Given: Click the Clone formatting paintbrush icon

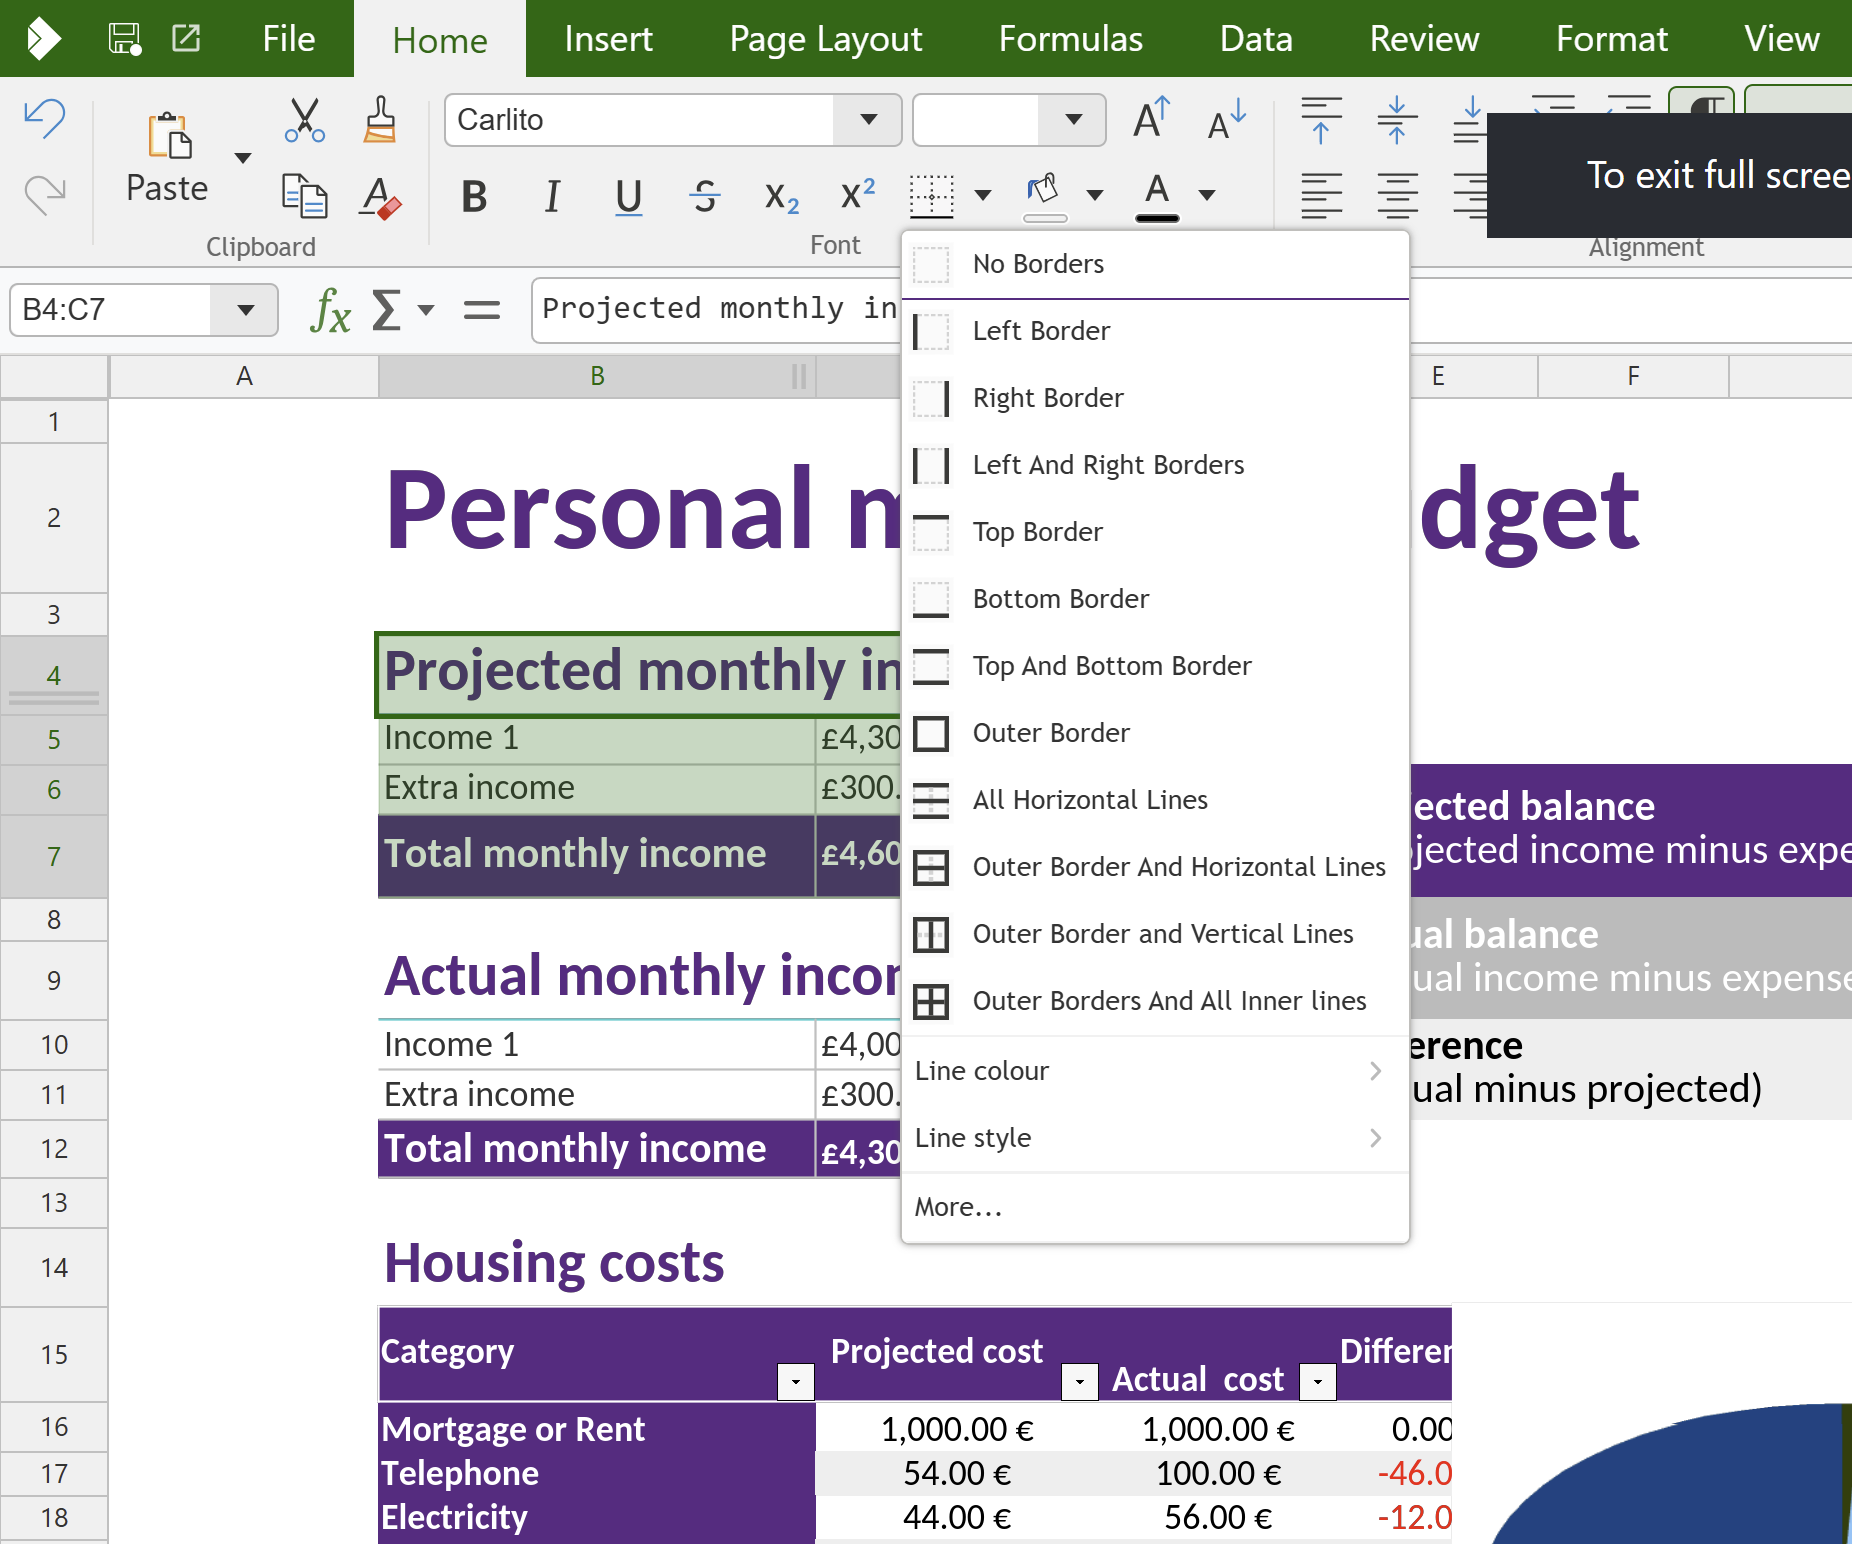Looking at the screenshot, I should (x=380, y=121).
